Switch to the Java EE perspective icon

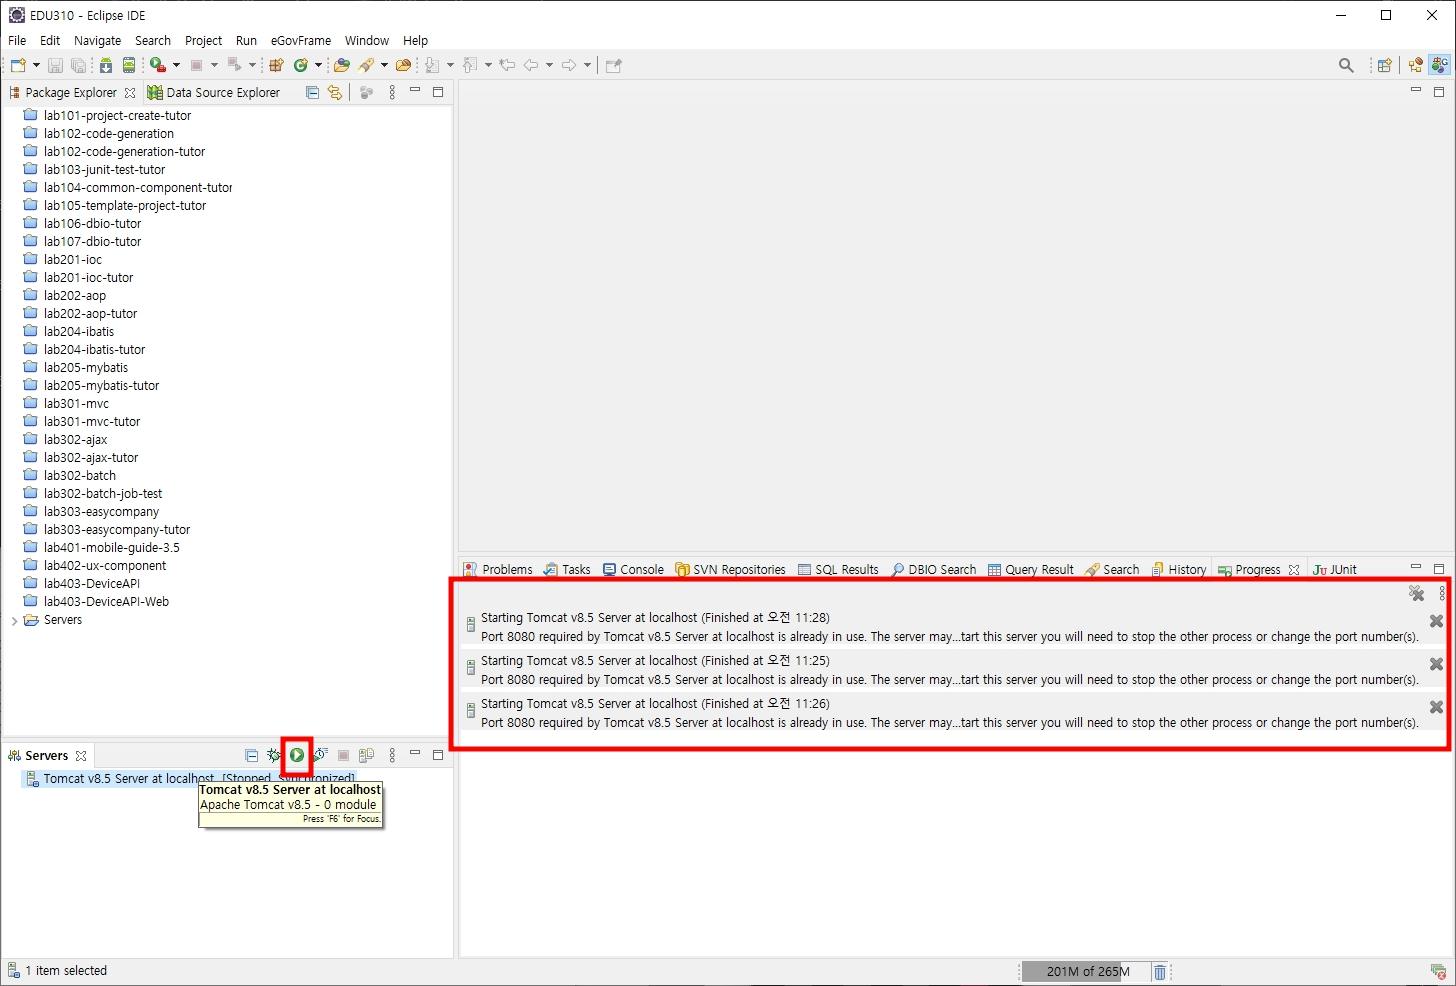click(1416, 65)
